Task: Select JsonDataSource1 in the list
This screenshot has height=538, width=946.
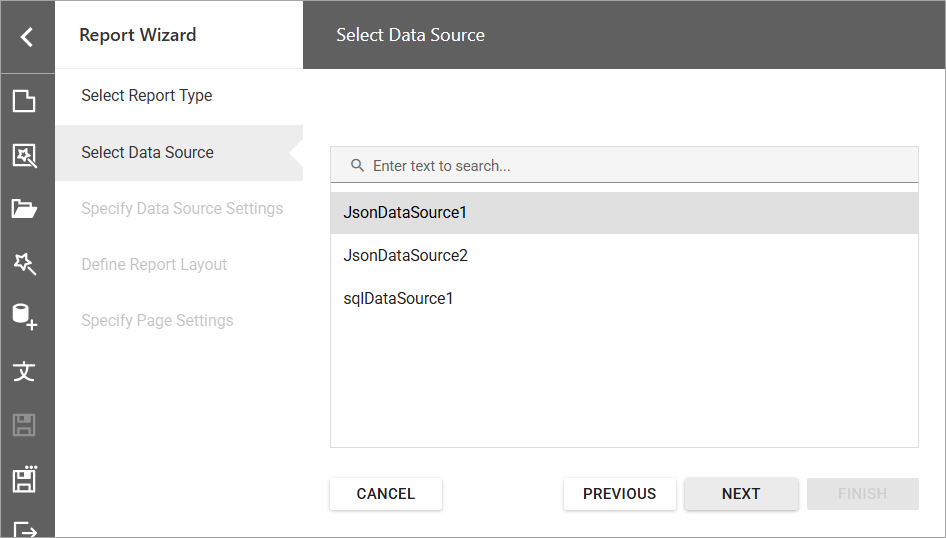Action: [x=624, y=213]
